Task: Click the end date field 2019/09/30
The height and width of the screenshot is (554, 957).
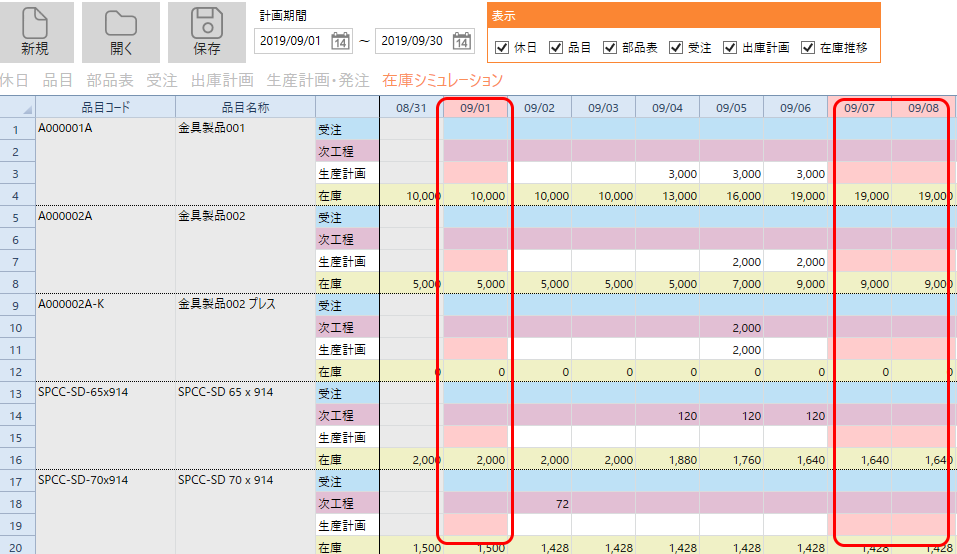Action: pos(413,41)
